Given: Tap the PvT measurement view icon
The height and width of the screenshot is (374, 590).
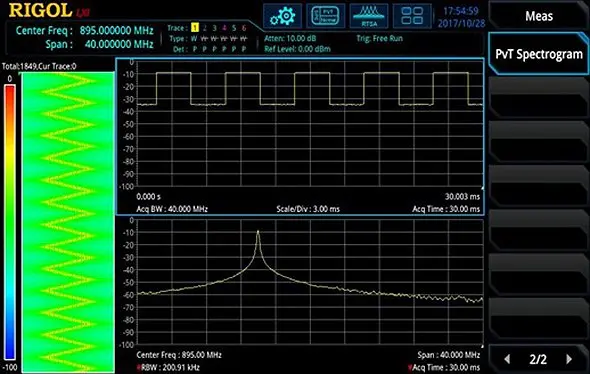Looking at the screenshot, I should pos(326,16).
